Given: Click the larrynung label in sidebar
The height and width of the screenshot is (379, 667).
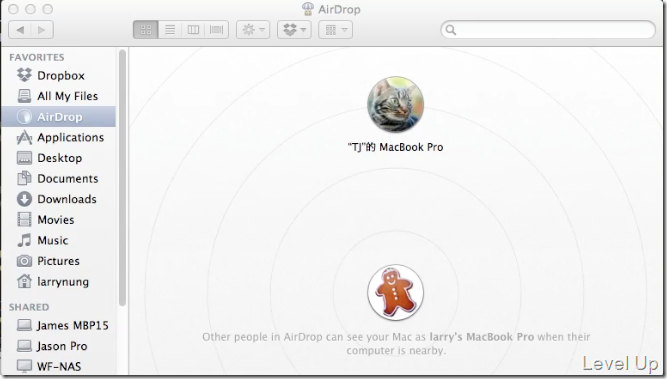Looking at the screenshot, I should (63, 282).
